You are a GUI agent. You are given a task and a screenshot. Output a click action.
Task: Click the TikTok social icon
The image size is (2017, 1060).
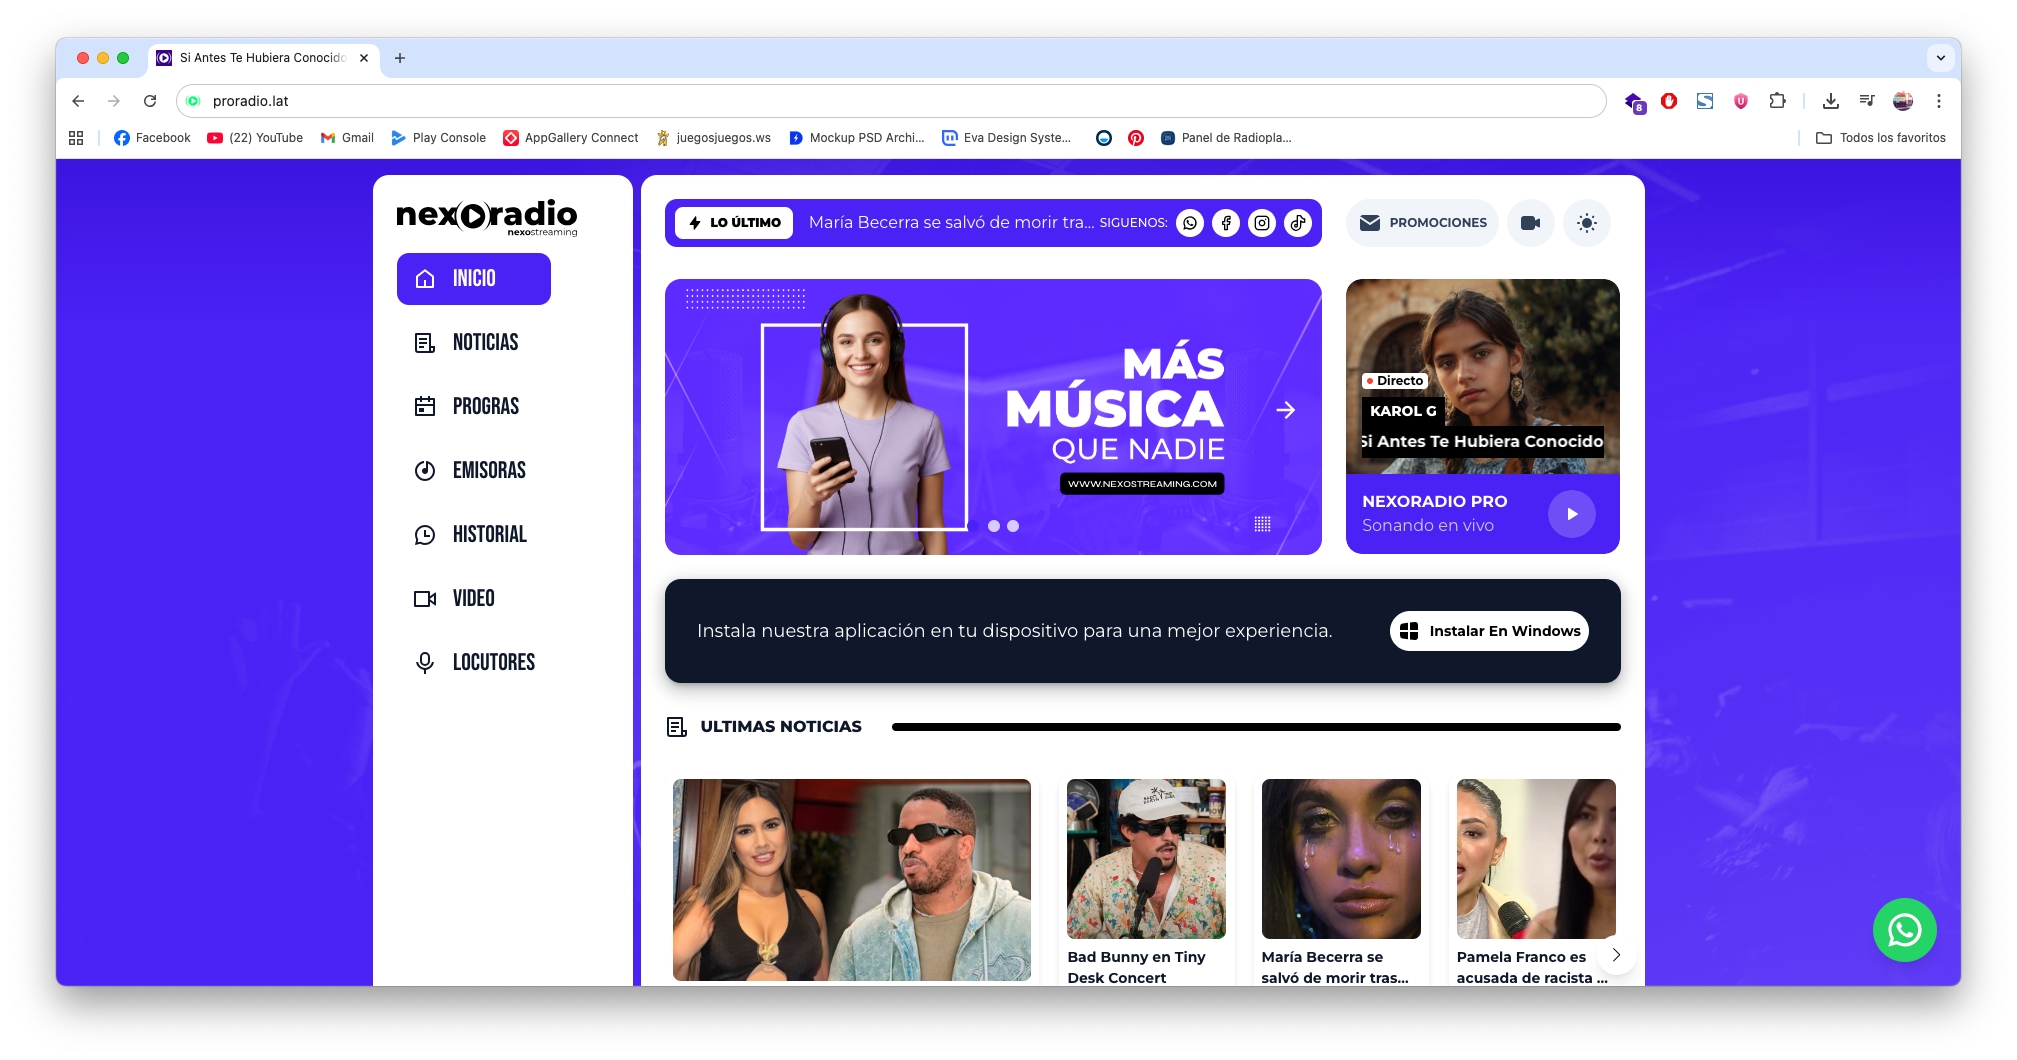1297,223
